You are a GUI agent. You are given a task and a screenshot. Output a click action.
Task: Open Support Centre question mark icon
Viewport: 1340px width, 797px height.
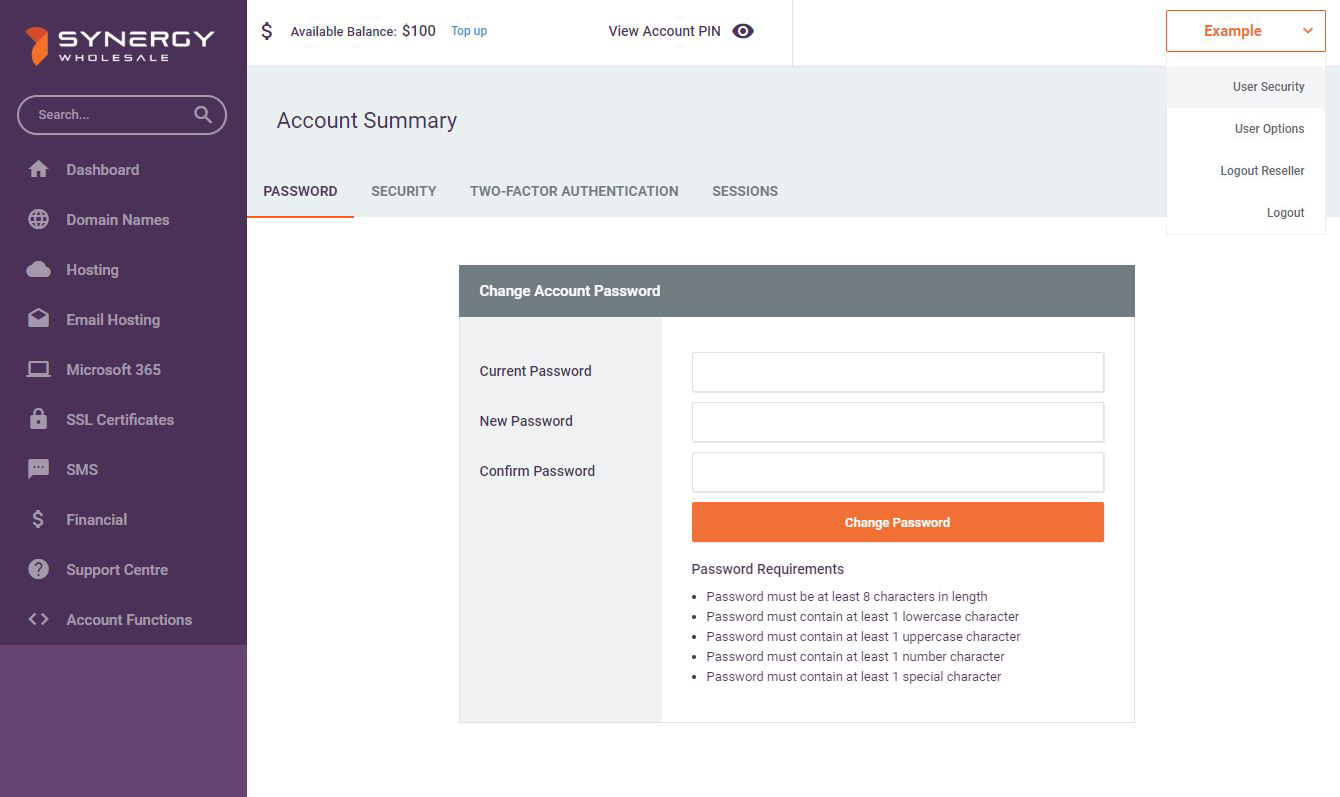pos(38,570)
